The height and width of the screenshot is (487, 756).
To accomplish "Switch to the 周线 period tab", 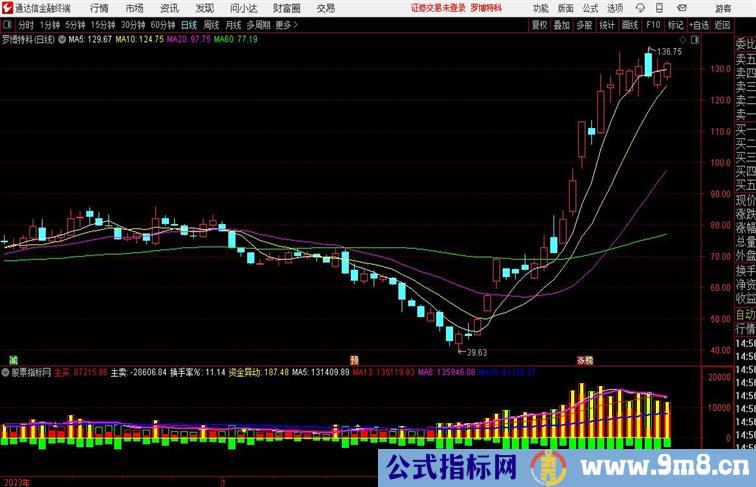I will pyautogui.click(x=211, y=25).
